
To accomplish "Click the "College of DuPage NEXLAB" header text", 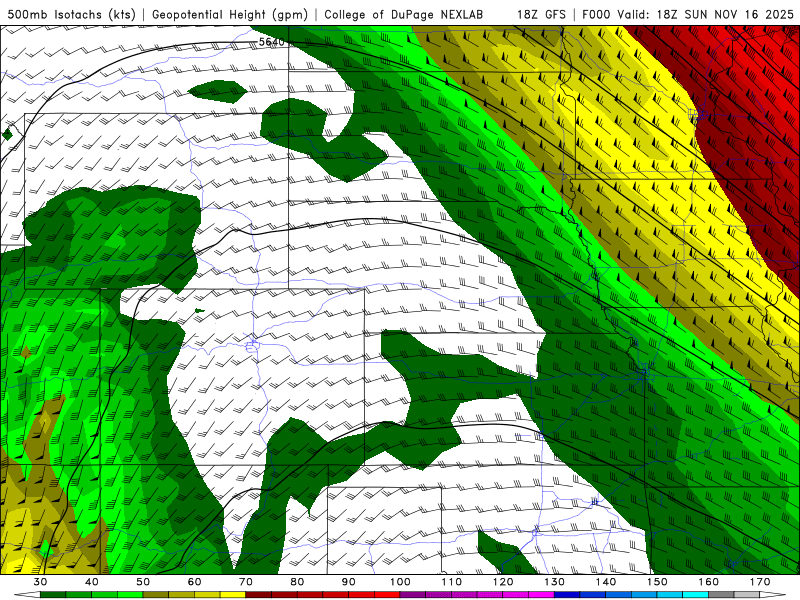I will pos(404,14).
